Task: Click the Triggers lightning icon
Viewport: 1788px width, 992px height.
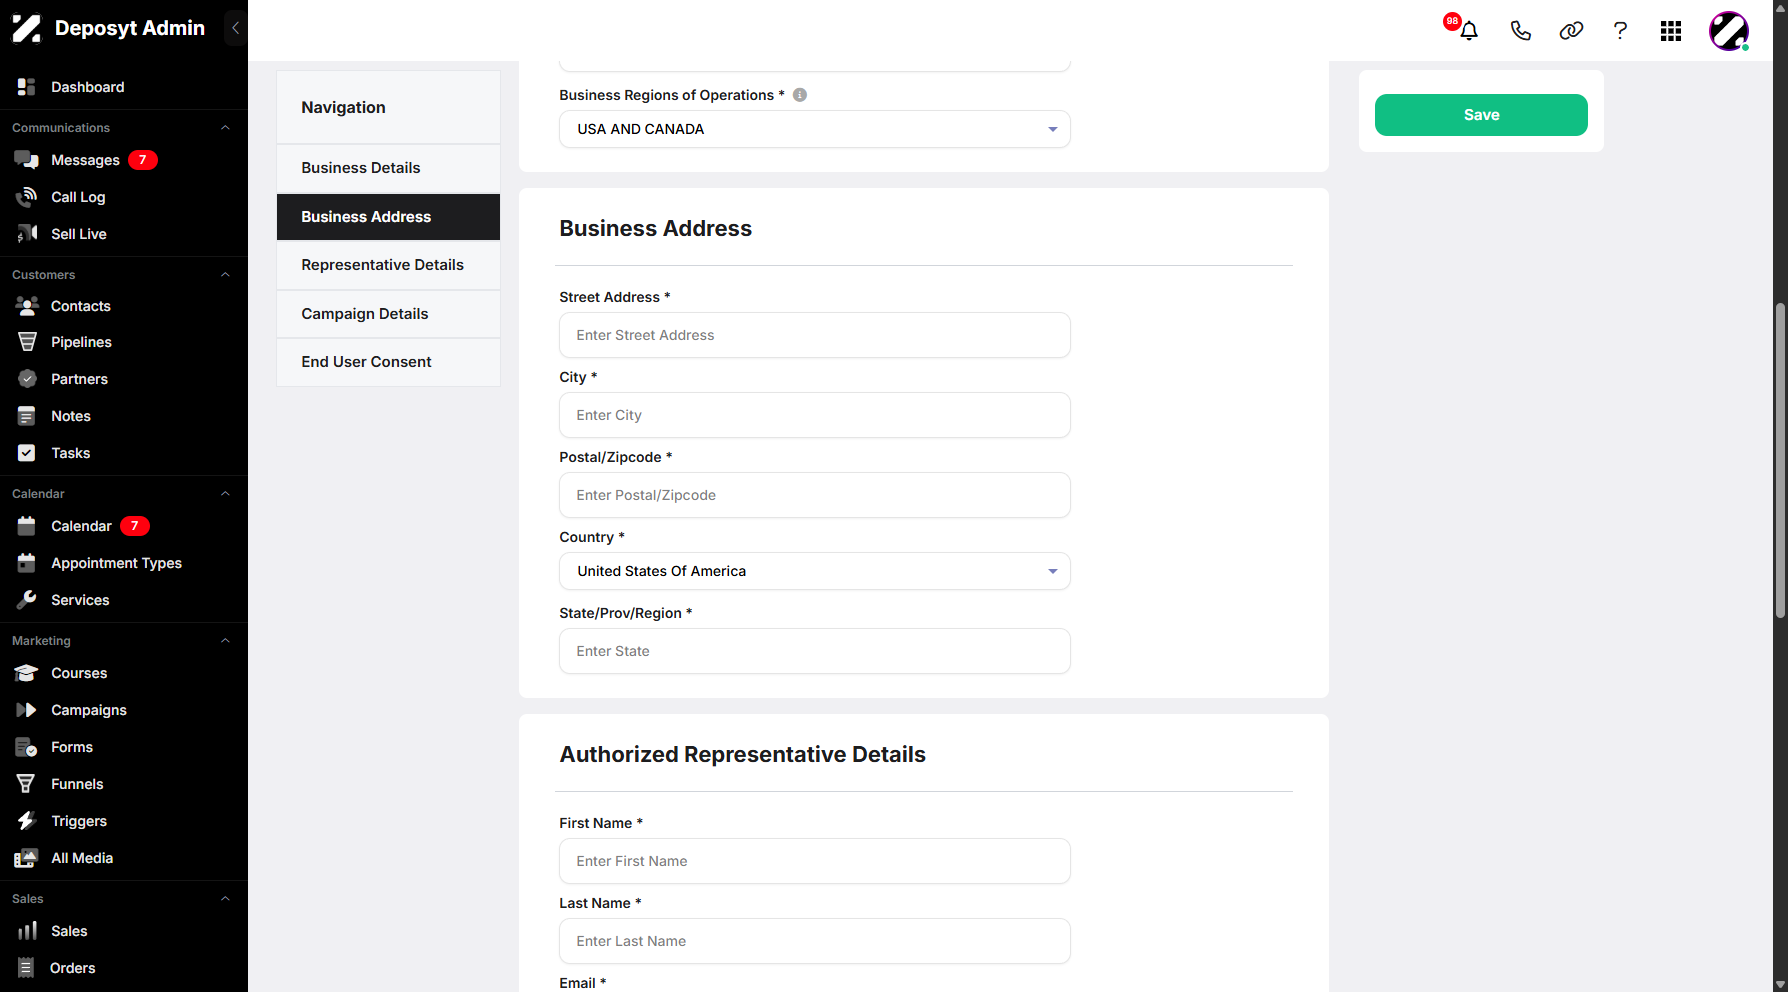Action: [x=27, y=821]
